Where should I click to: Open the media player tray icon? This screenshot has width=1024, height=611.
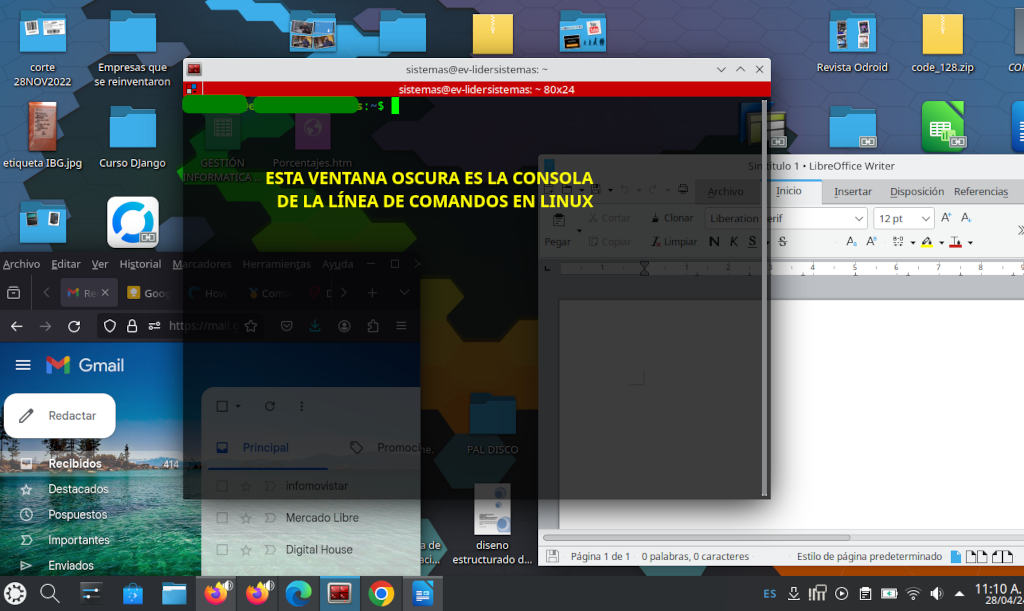tap(842, 593)
